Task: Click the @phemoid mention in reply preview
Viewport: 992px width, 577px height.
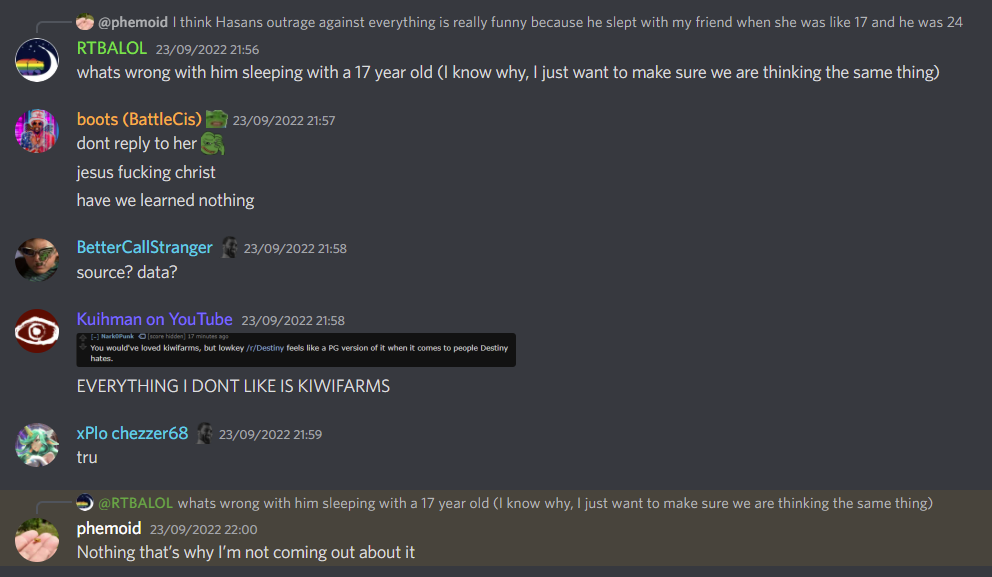Action: [x=133, y=22]
